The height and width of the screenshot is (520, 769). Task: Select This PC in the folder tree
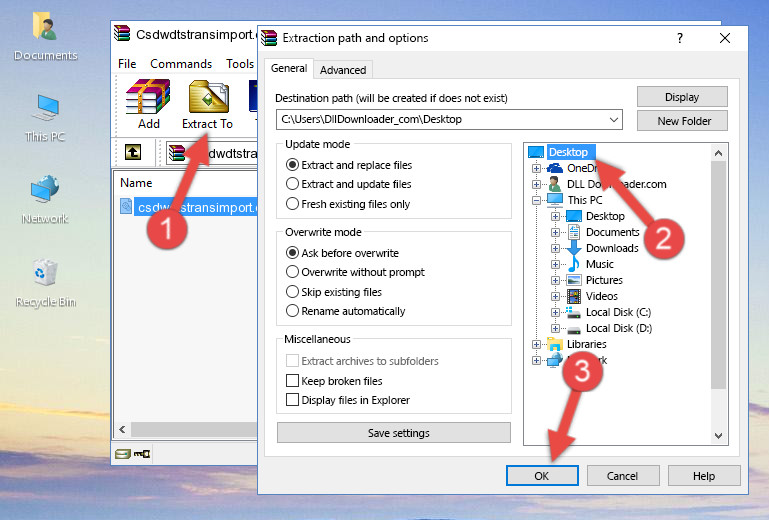click(585, 200)
